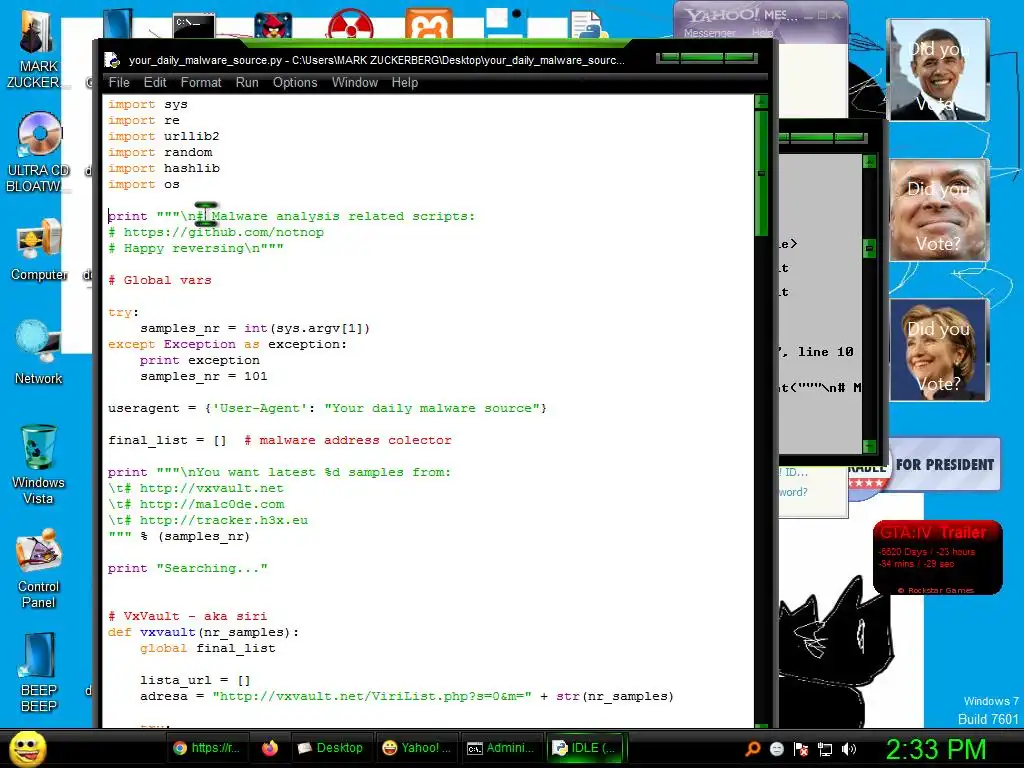Open the File menu in IDLE
Screen dimensions: 1024x768
(119, 82)
